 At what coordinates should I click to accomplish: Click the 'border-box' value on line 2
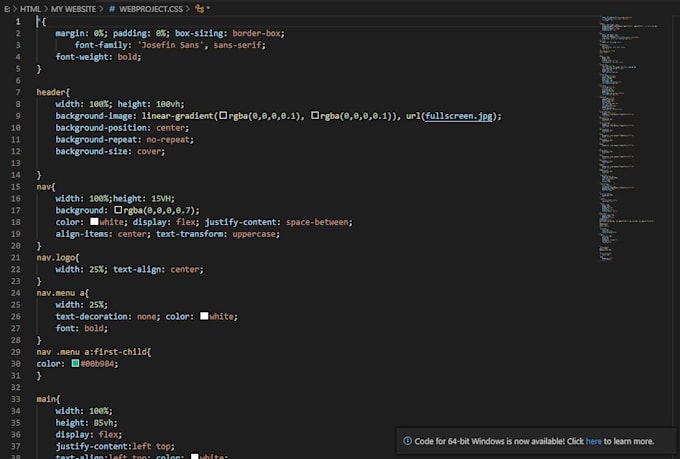(x=256, y=33)
